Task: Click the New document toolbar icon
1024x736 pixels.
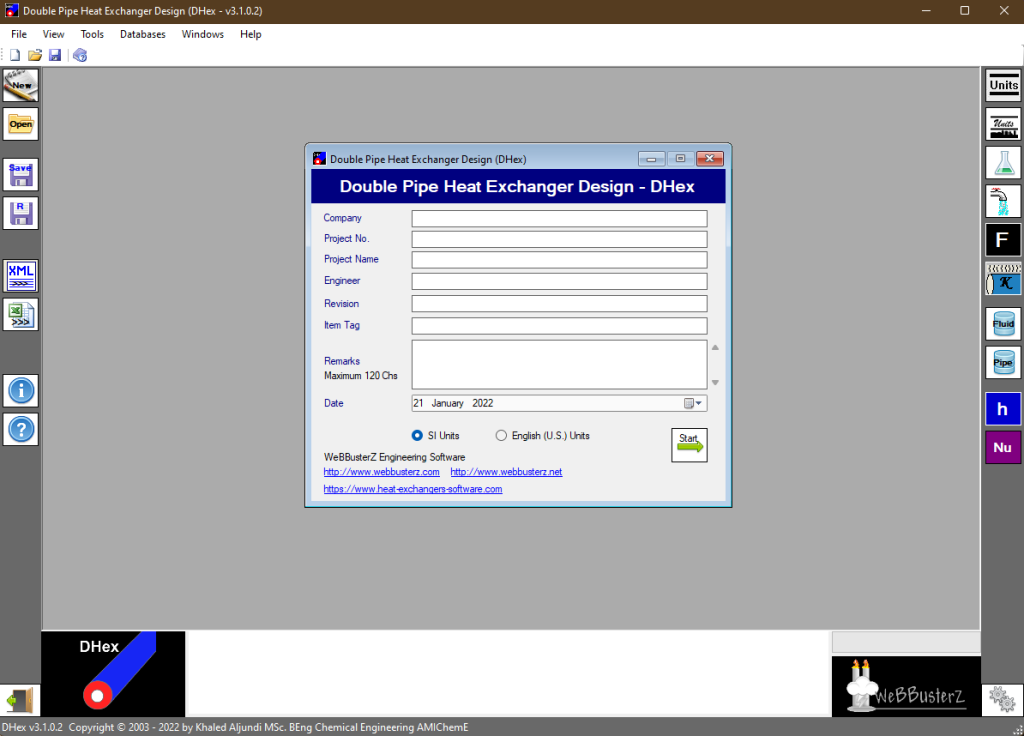Action: click(x=15, y=55)
